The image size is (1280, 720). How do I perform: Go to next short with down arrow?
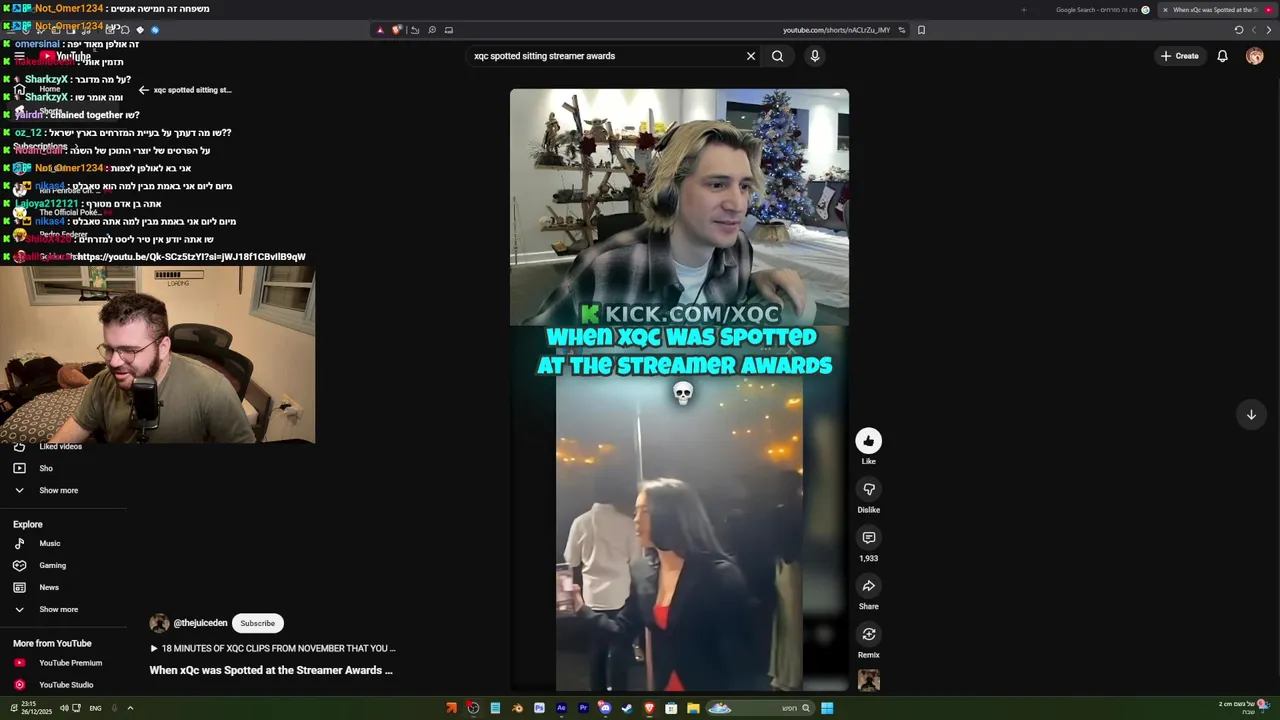click(1251, 414)
